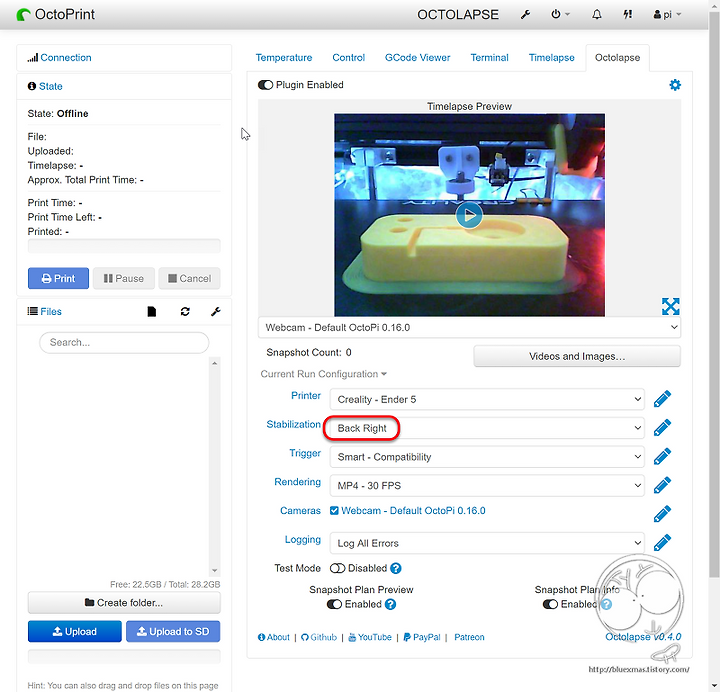Open the pi user menu
The image size is (720, 692).
pyautogui.click(x=667, y=15)
